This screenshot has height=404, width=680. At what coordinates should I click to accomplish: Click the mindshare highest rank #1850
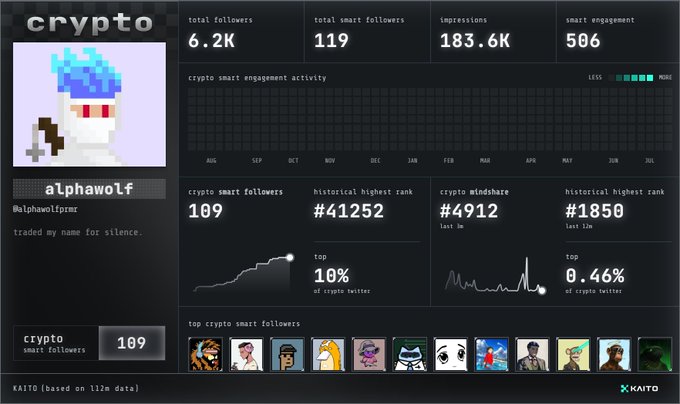[595, 211]
